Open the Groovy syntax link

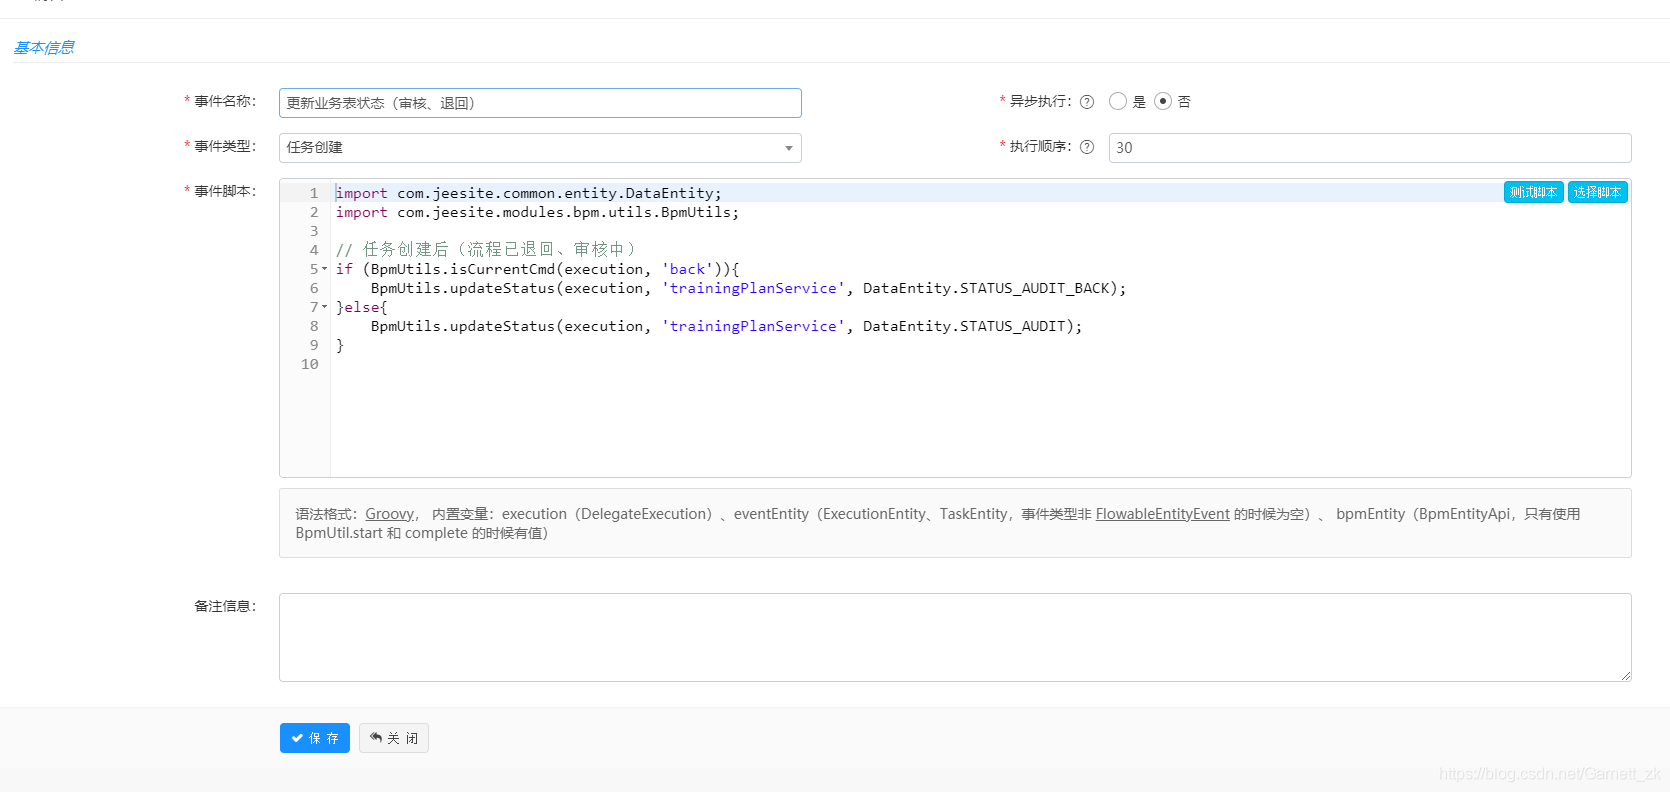[390, 514]
